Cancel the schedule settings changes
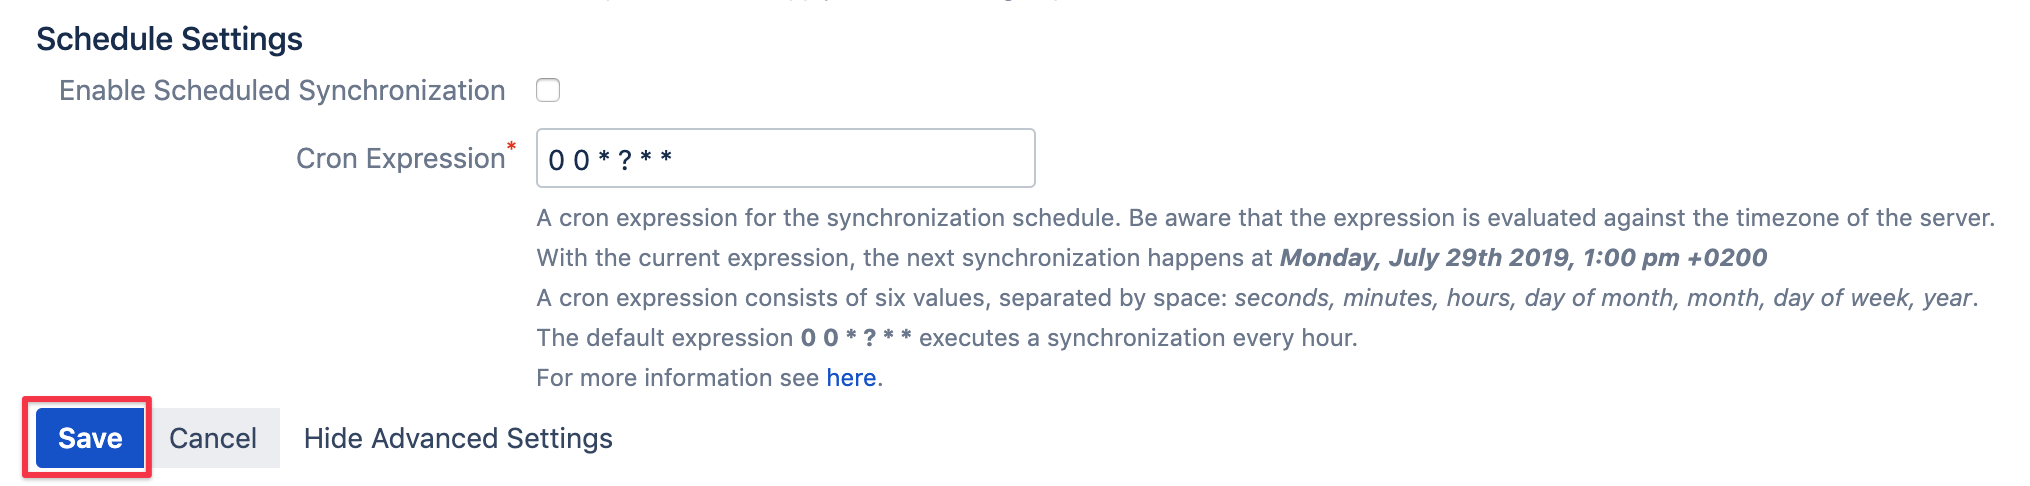This screenshot has width=2030, height=486. point(212,438)
